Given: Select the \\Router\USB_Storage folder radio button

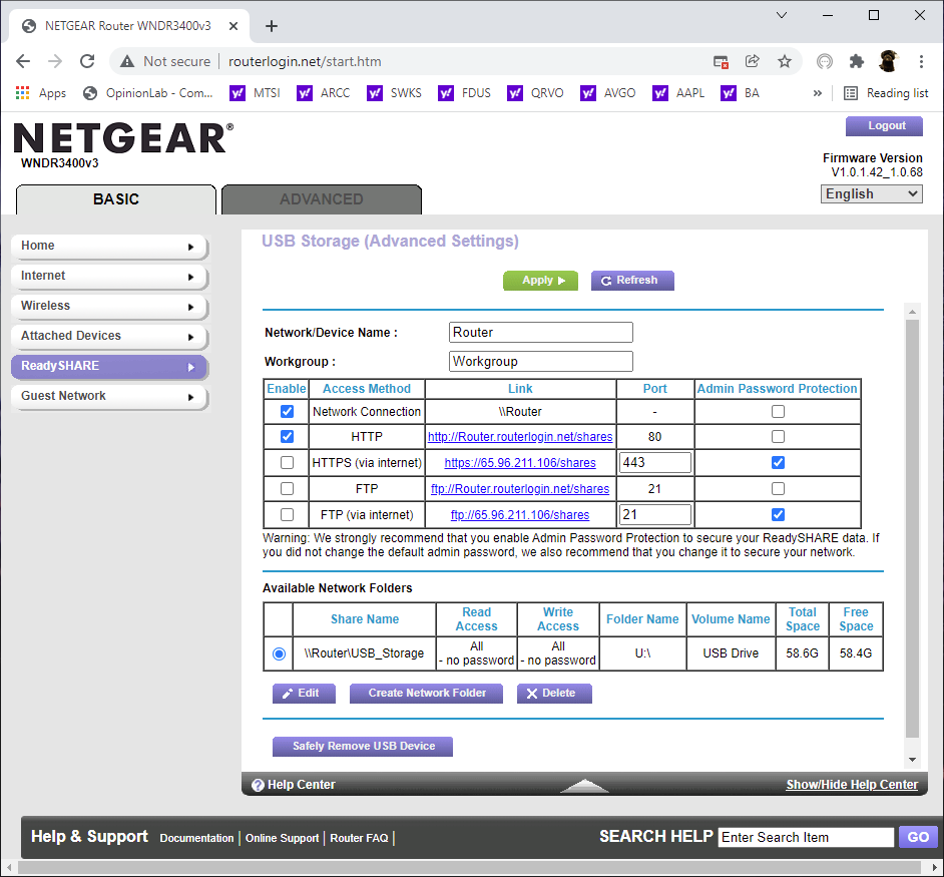Looking at the screenshot, I should click(x=279, y=654).
